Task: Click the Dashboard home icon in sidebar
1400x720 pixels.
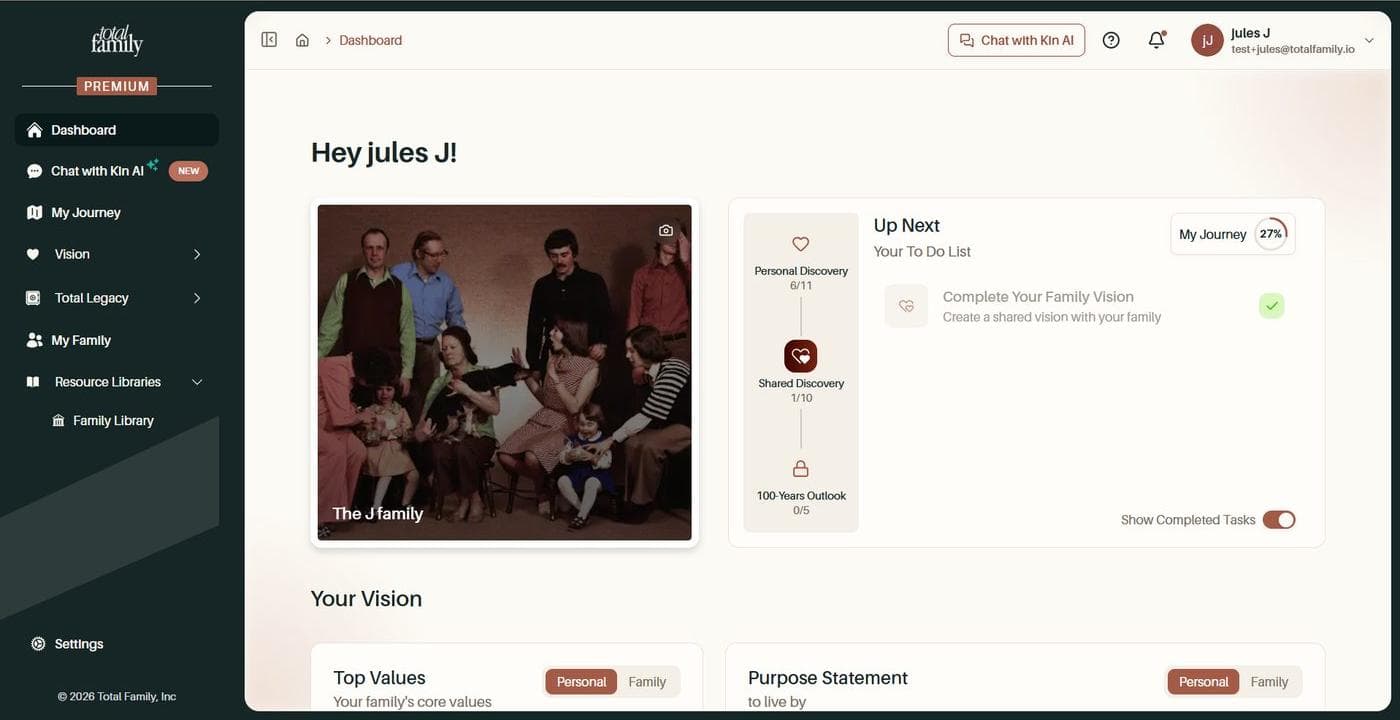Action: click(35, 130)
